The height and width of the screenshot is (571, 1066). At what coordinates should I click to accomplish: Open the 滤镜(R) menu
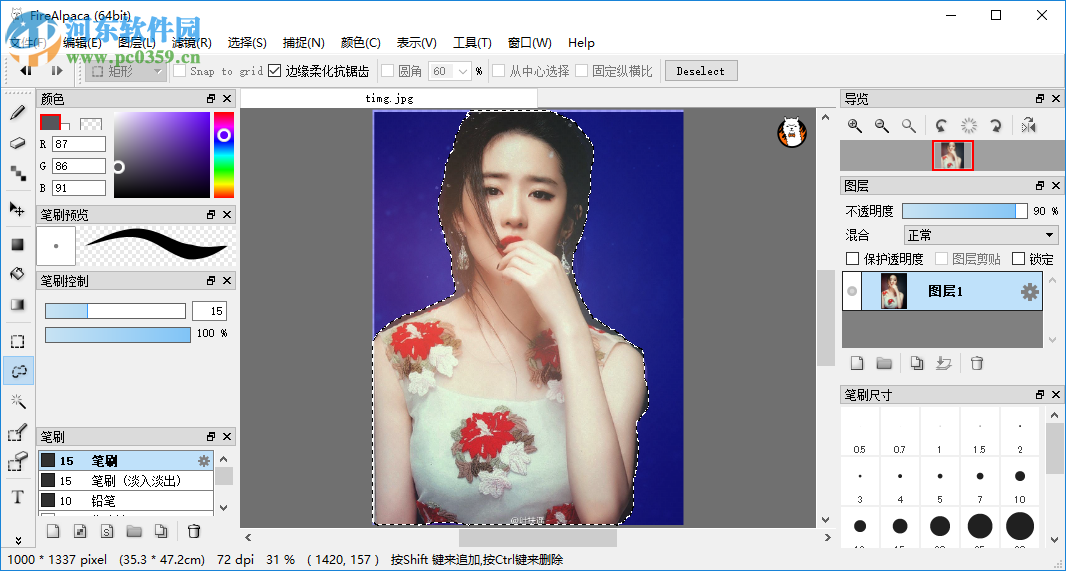[x=192, y=43]
